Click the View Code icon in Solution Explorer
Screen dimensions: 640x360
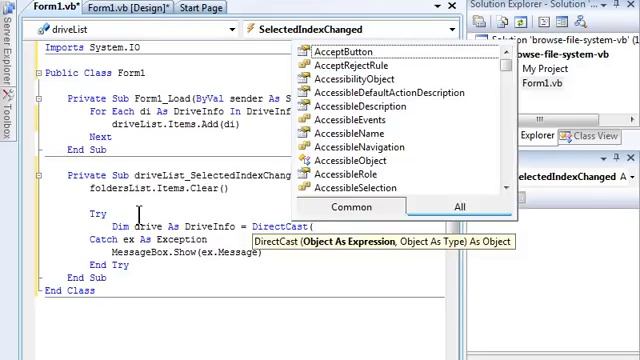point(544,22)
